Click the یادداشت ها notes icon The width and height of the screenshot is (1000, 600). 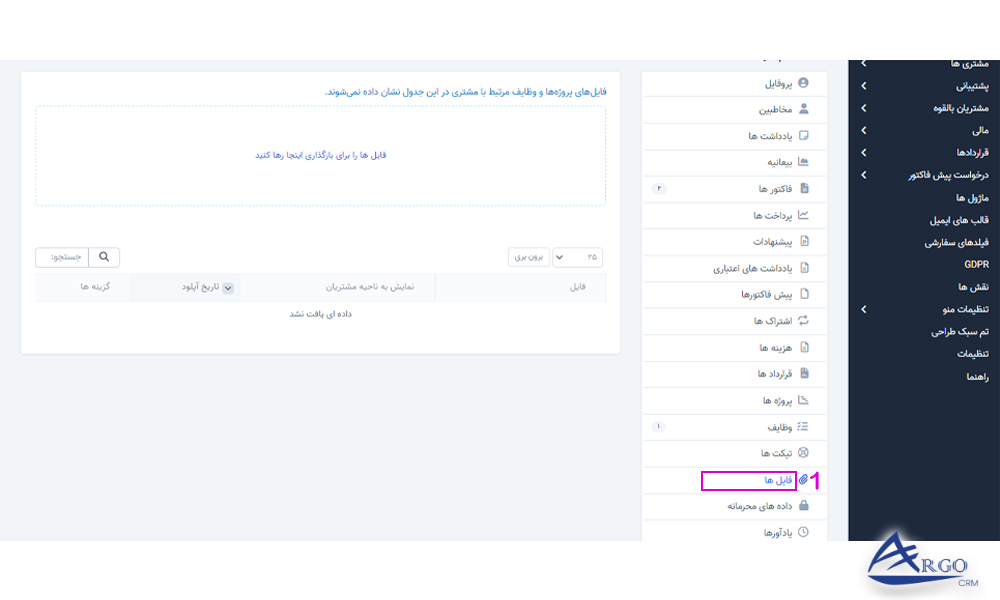805,136
